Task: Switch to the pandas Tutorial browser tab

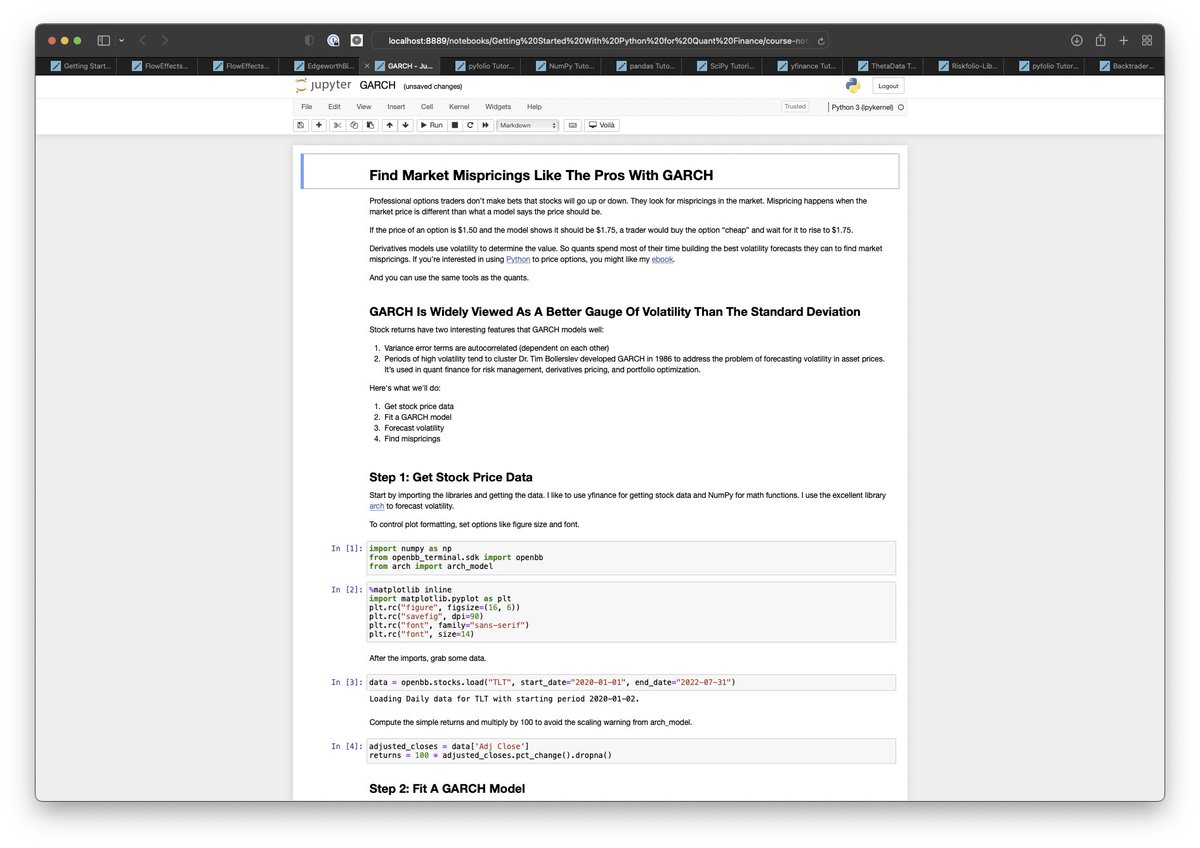Action: (643, 66)
